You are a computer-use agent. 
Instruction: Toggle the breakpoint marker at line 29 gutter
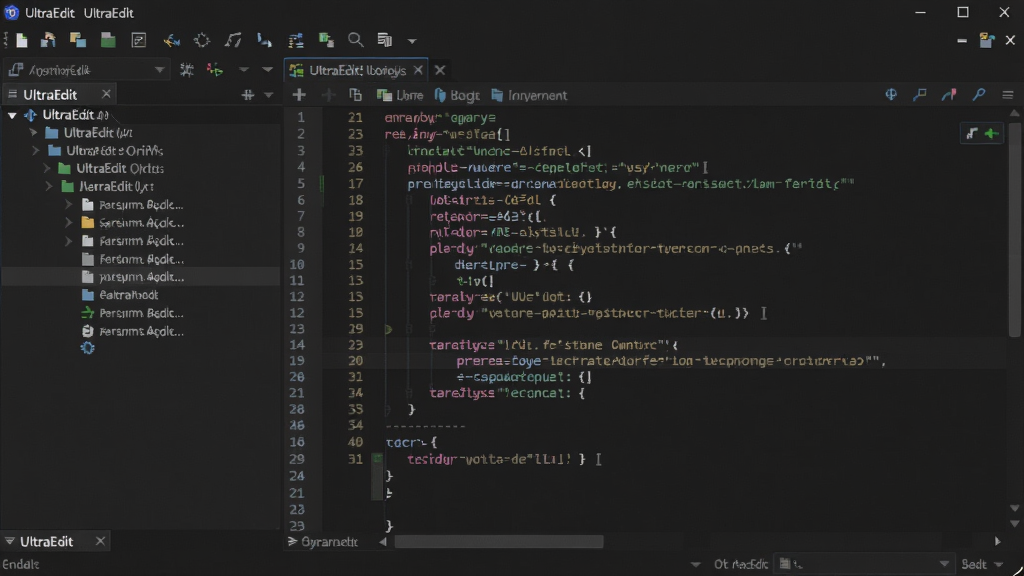tap(388, 329)
